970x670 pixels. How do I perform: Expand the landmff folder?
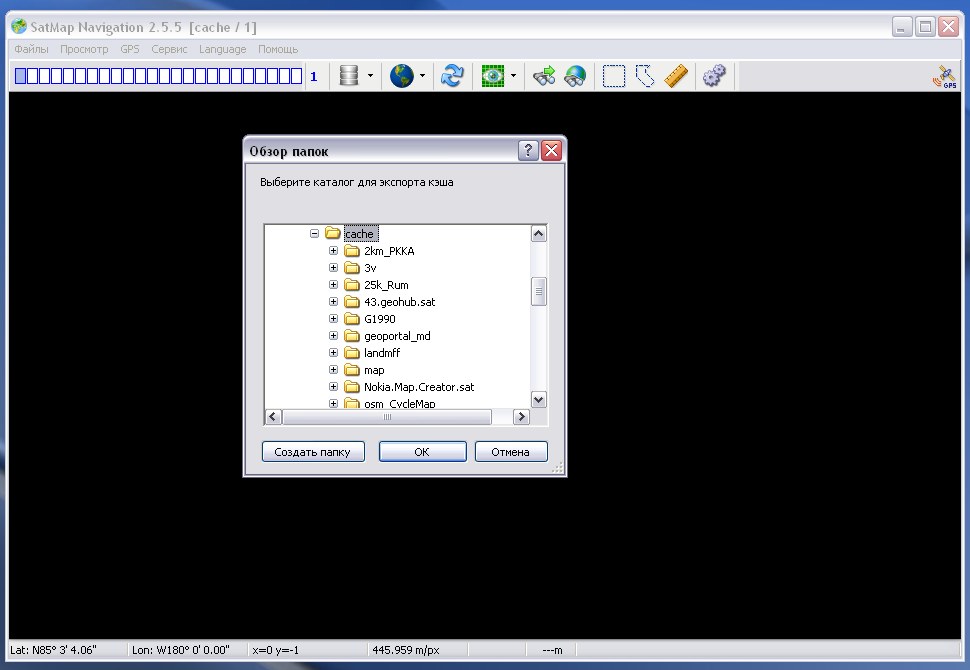[x=333, y=353]
